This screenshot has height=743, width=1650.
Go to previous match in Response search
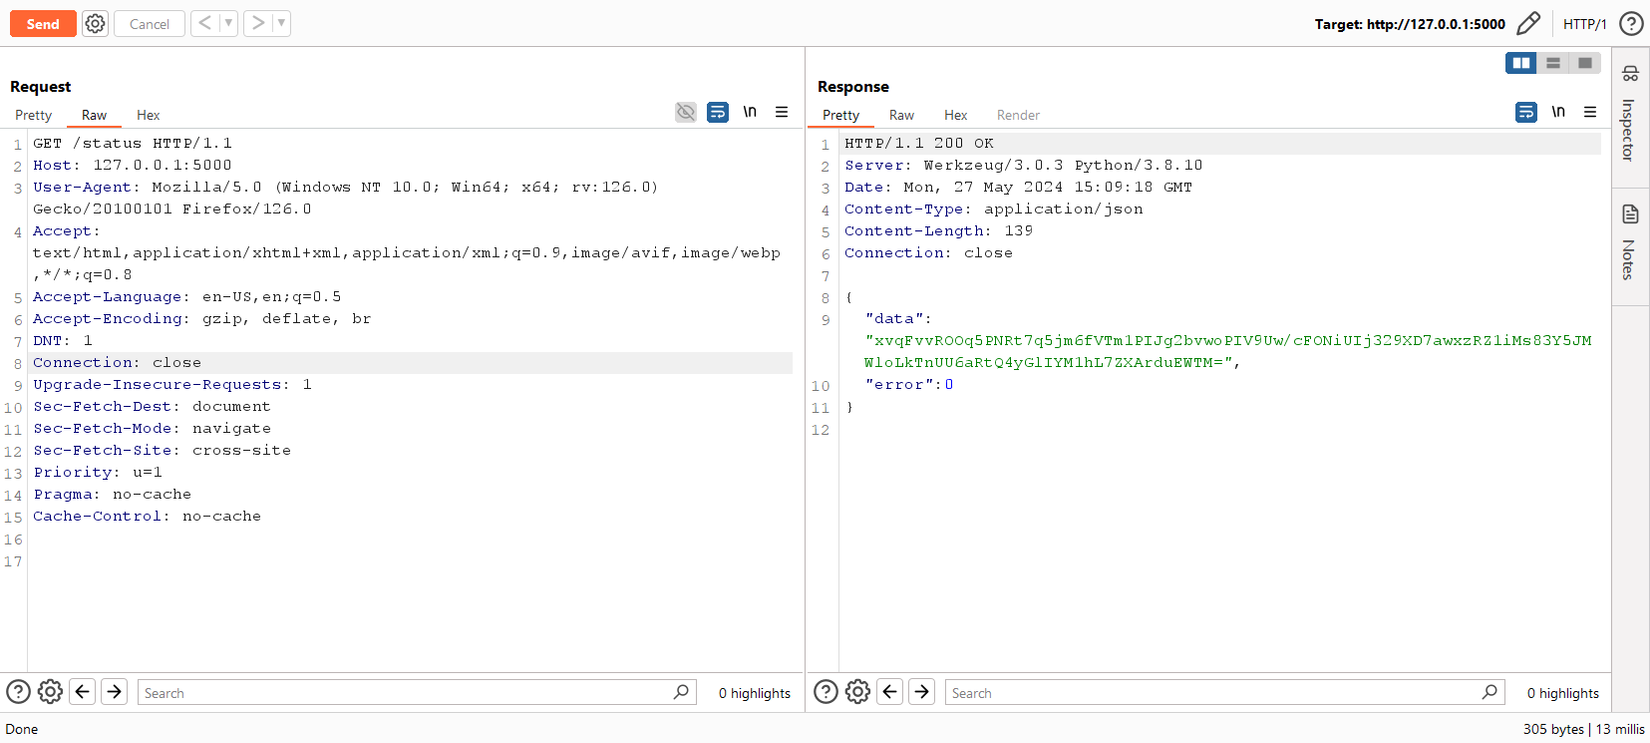coord(890,692)
